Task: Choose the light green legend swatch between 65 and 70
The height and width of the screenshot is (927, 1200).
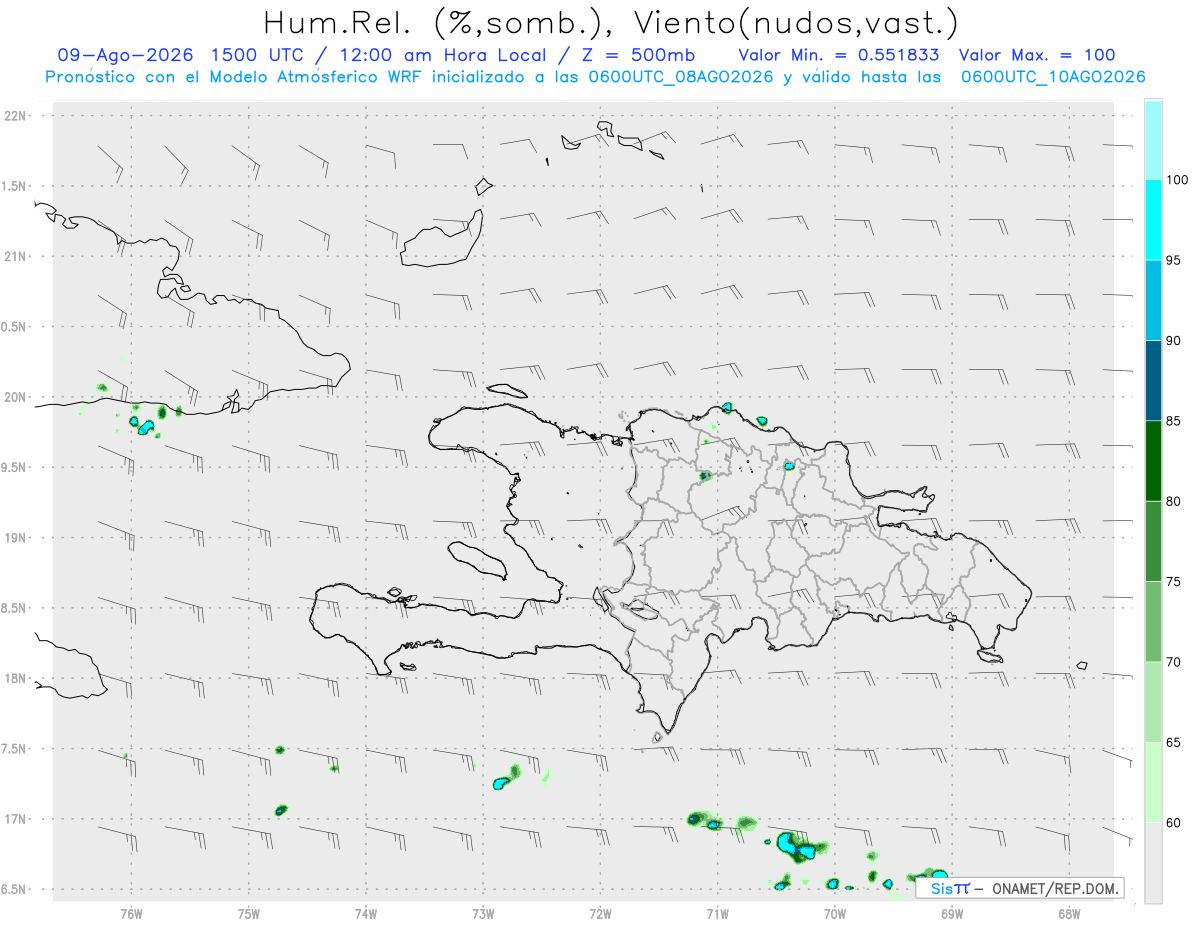Action: tap(1153, 701)
